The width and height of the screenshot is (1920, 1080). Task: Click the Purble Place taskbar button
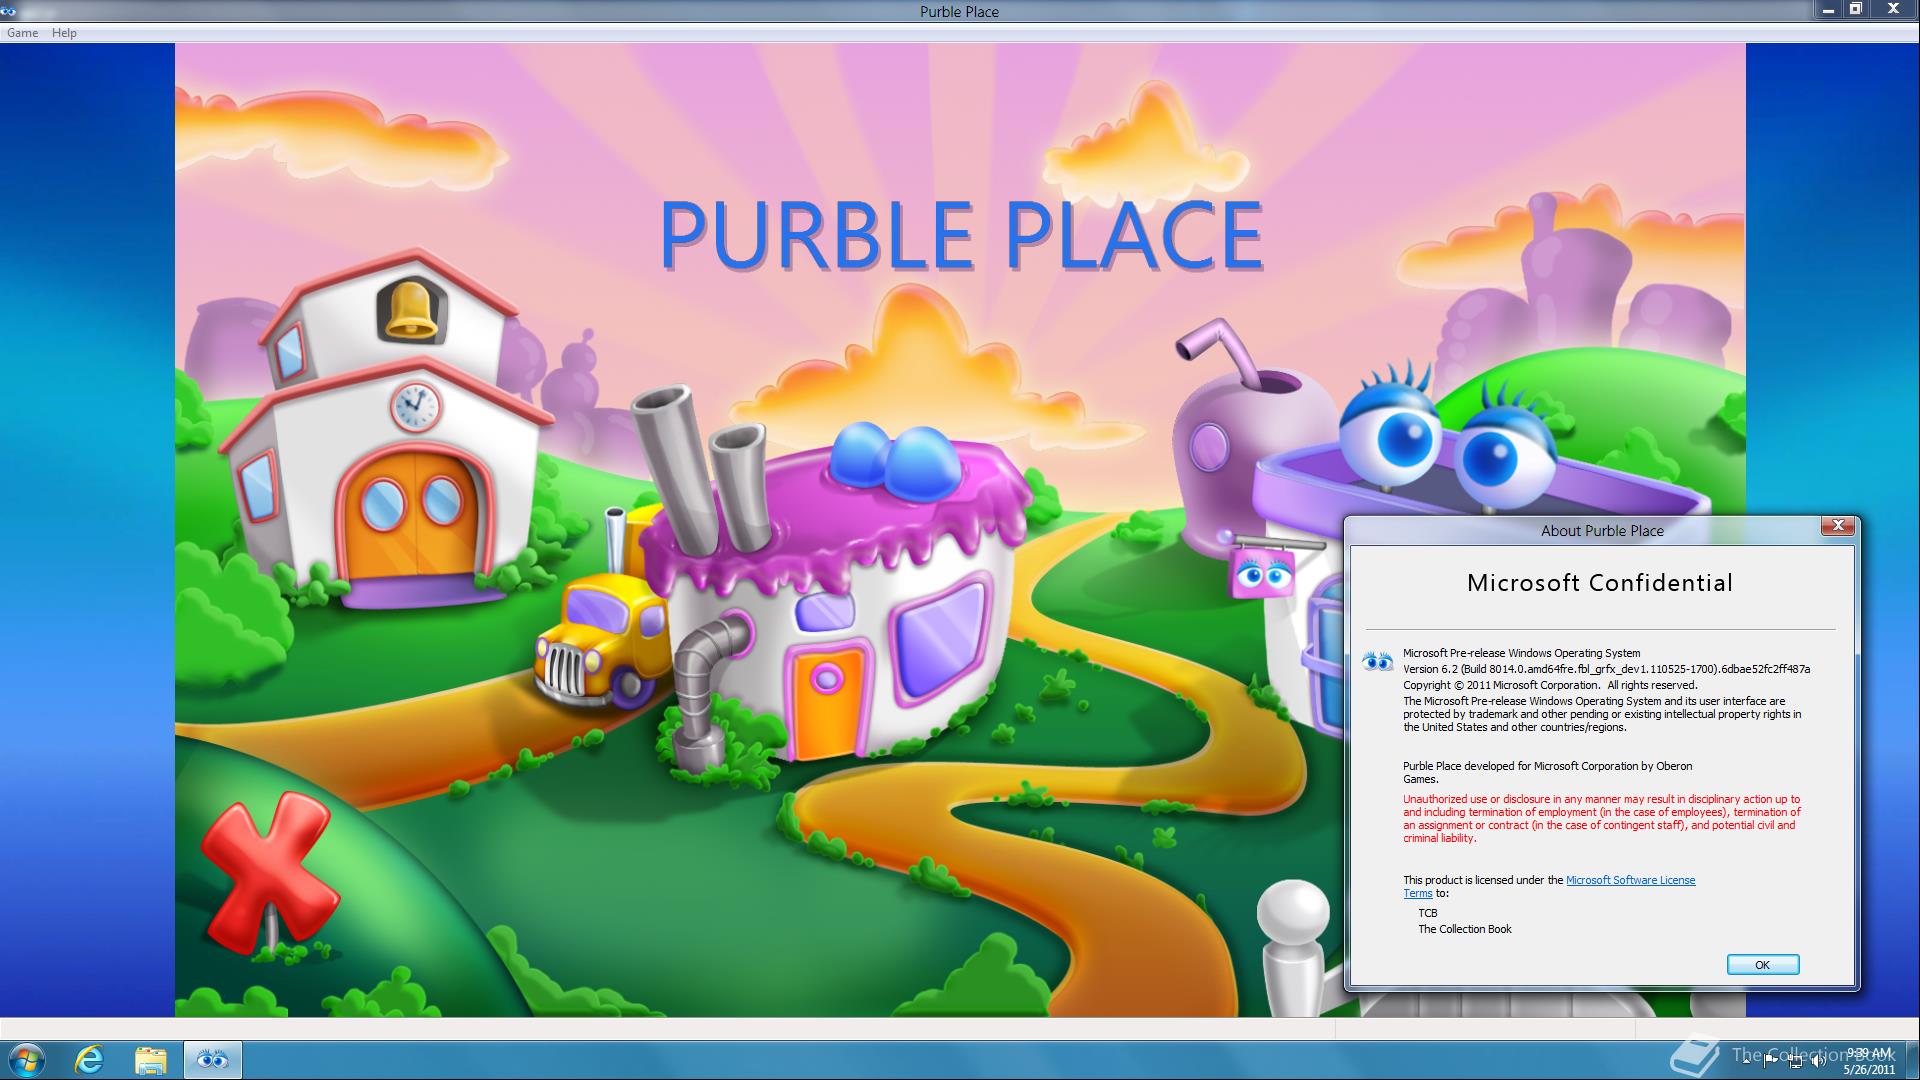212,1059
